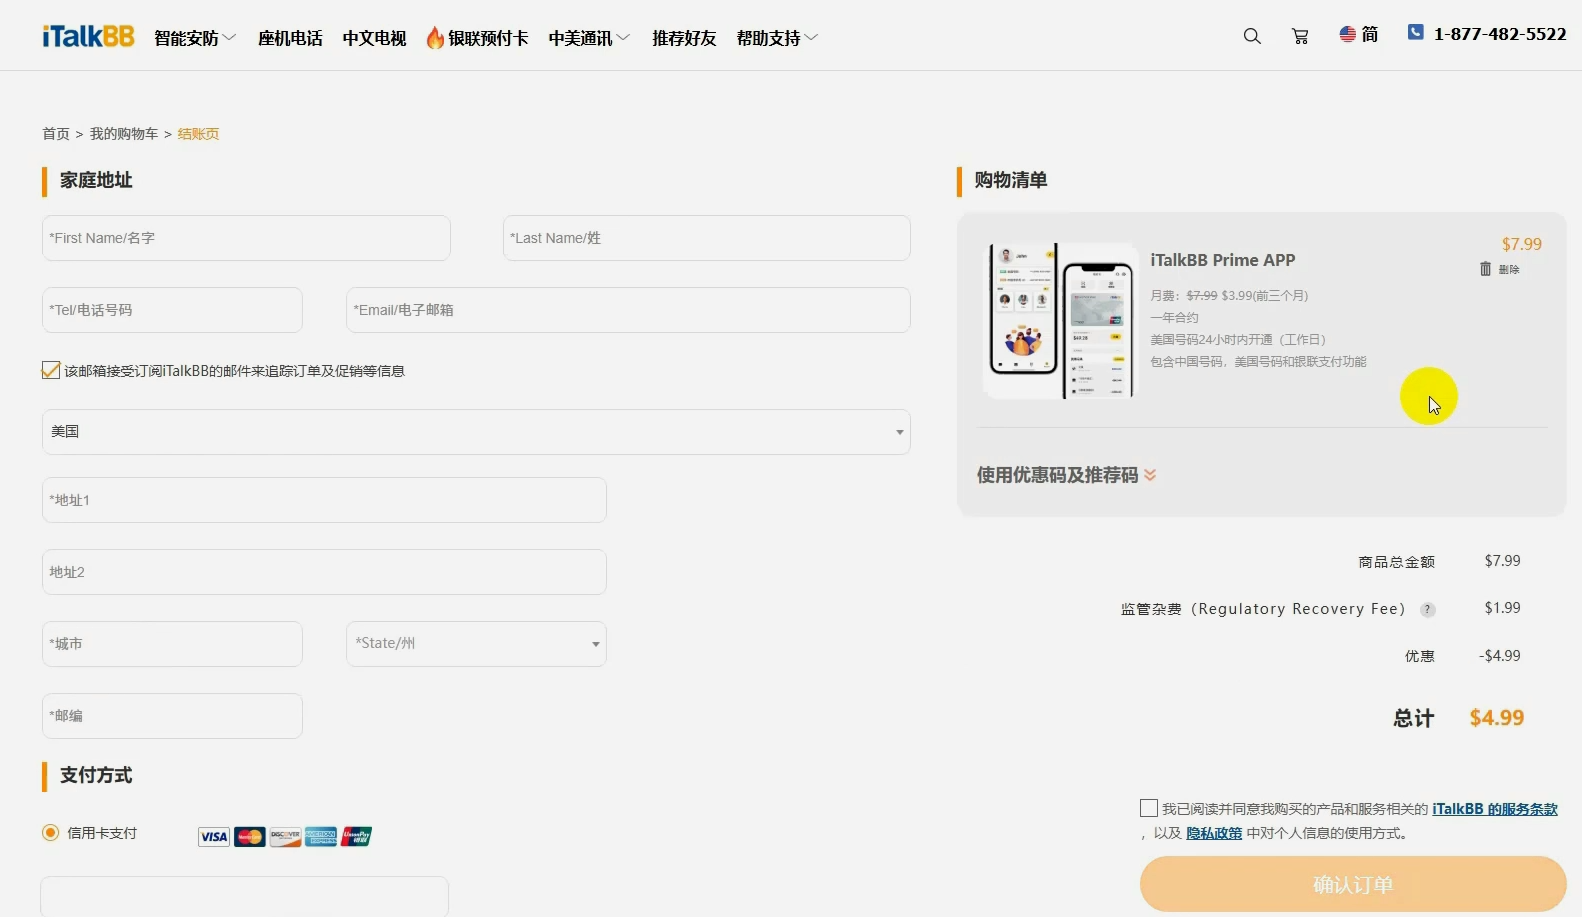Focus the Tel/电话号码 field

coord(172,310)
